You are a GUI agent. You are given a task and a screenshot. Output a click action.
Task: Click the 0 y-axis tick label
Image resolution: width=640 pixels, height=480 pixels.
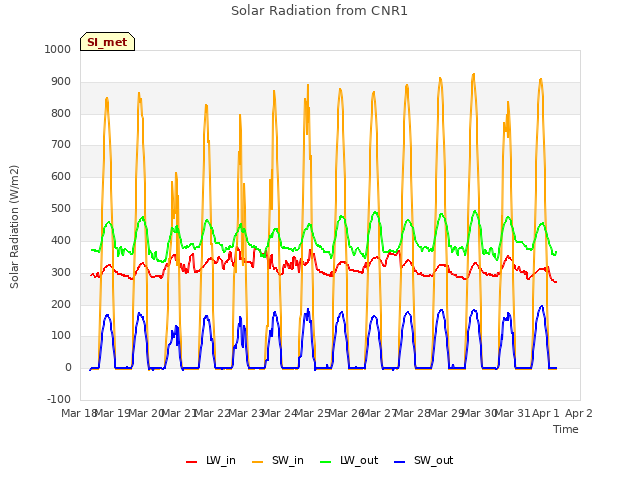tap(68, 367)
